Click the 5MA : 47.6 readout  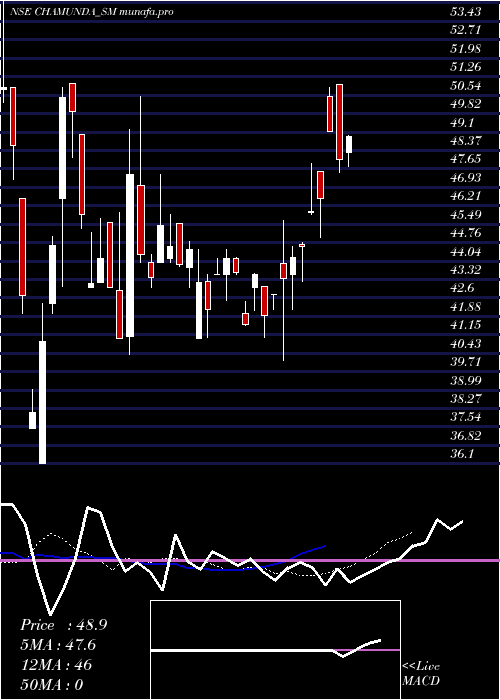[x=58, y=646]
